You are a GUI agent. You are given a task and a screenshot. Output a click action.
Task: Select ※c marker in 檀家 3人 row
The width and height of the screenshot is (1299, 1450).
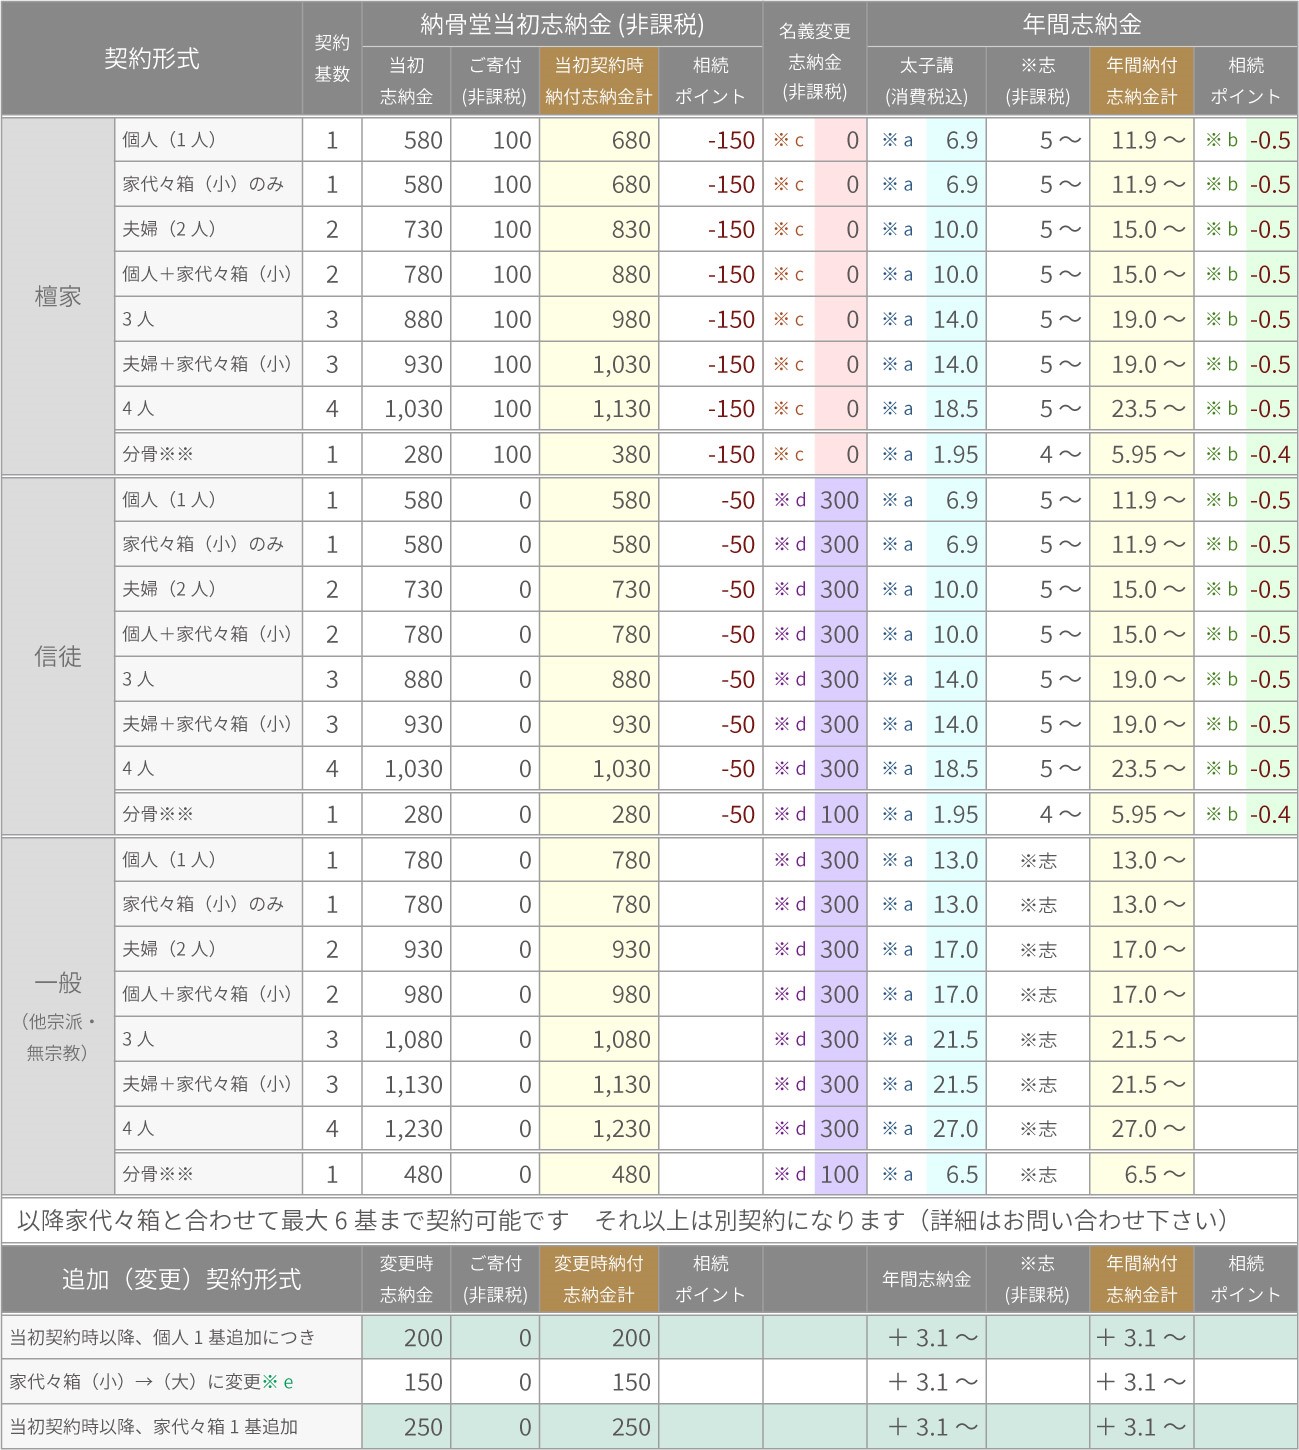pyautogui.click(x=788, y=319)
